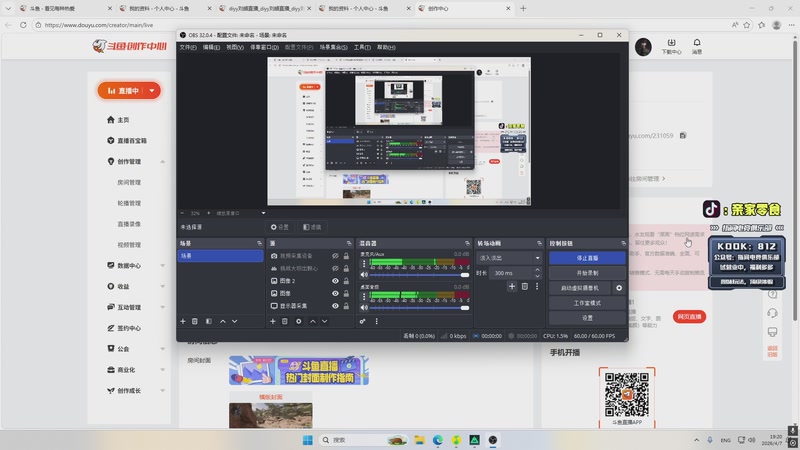Hide the Display Capture source

(x=335, y=306)
